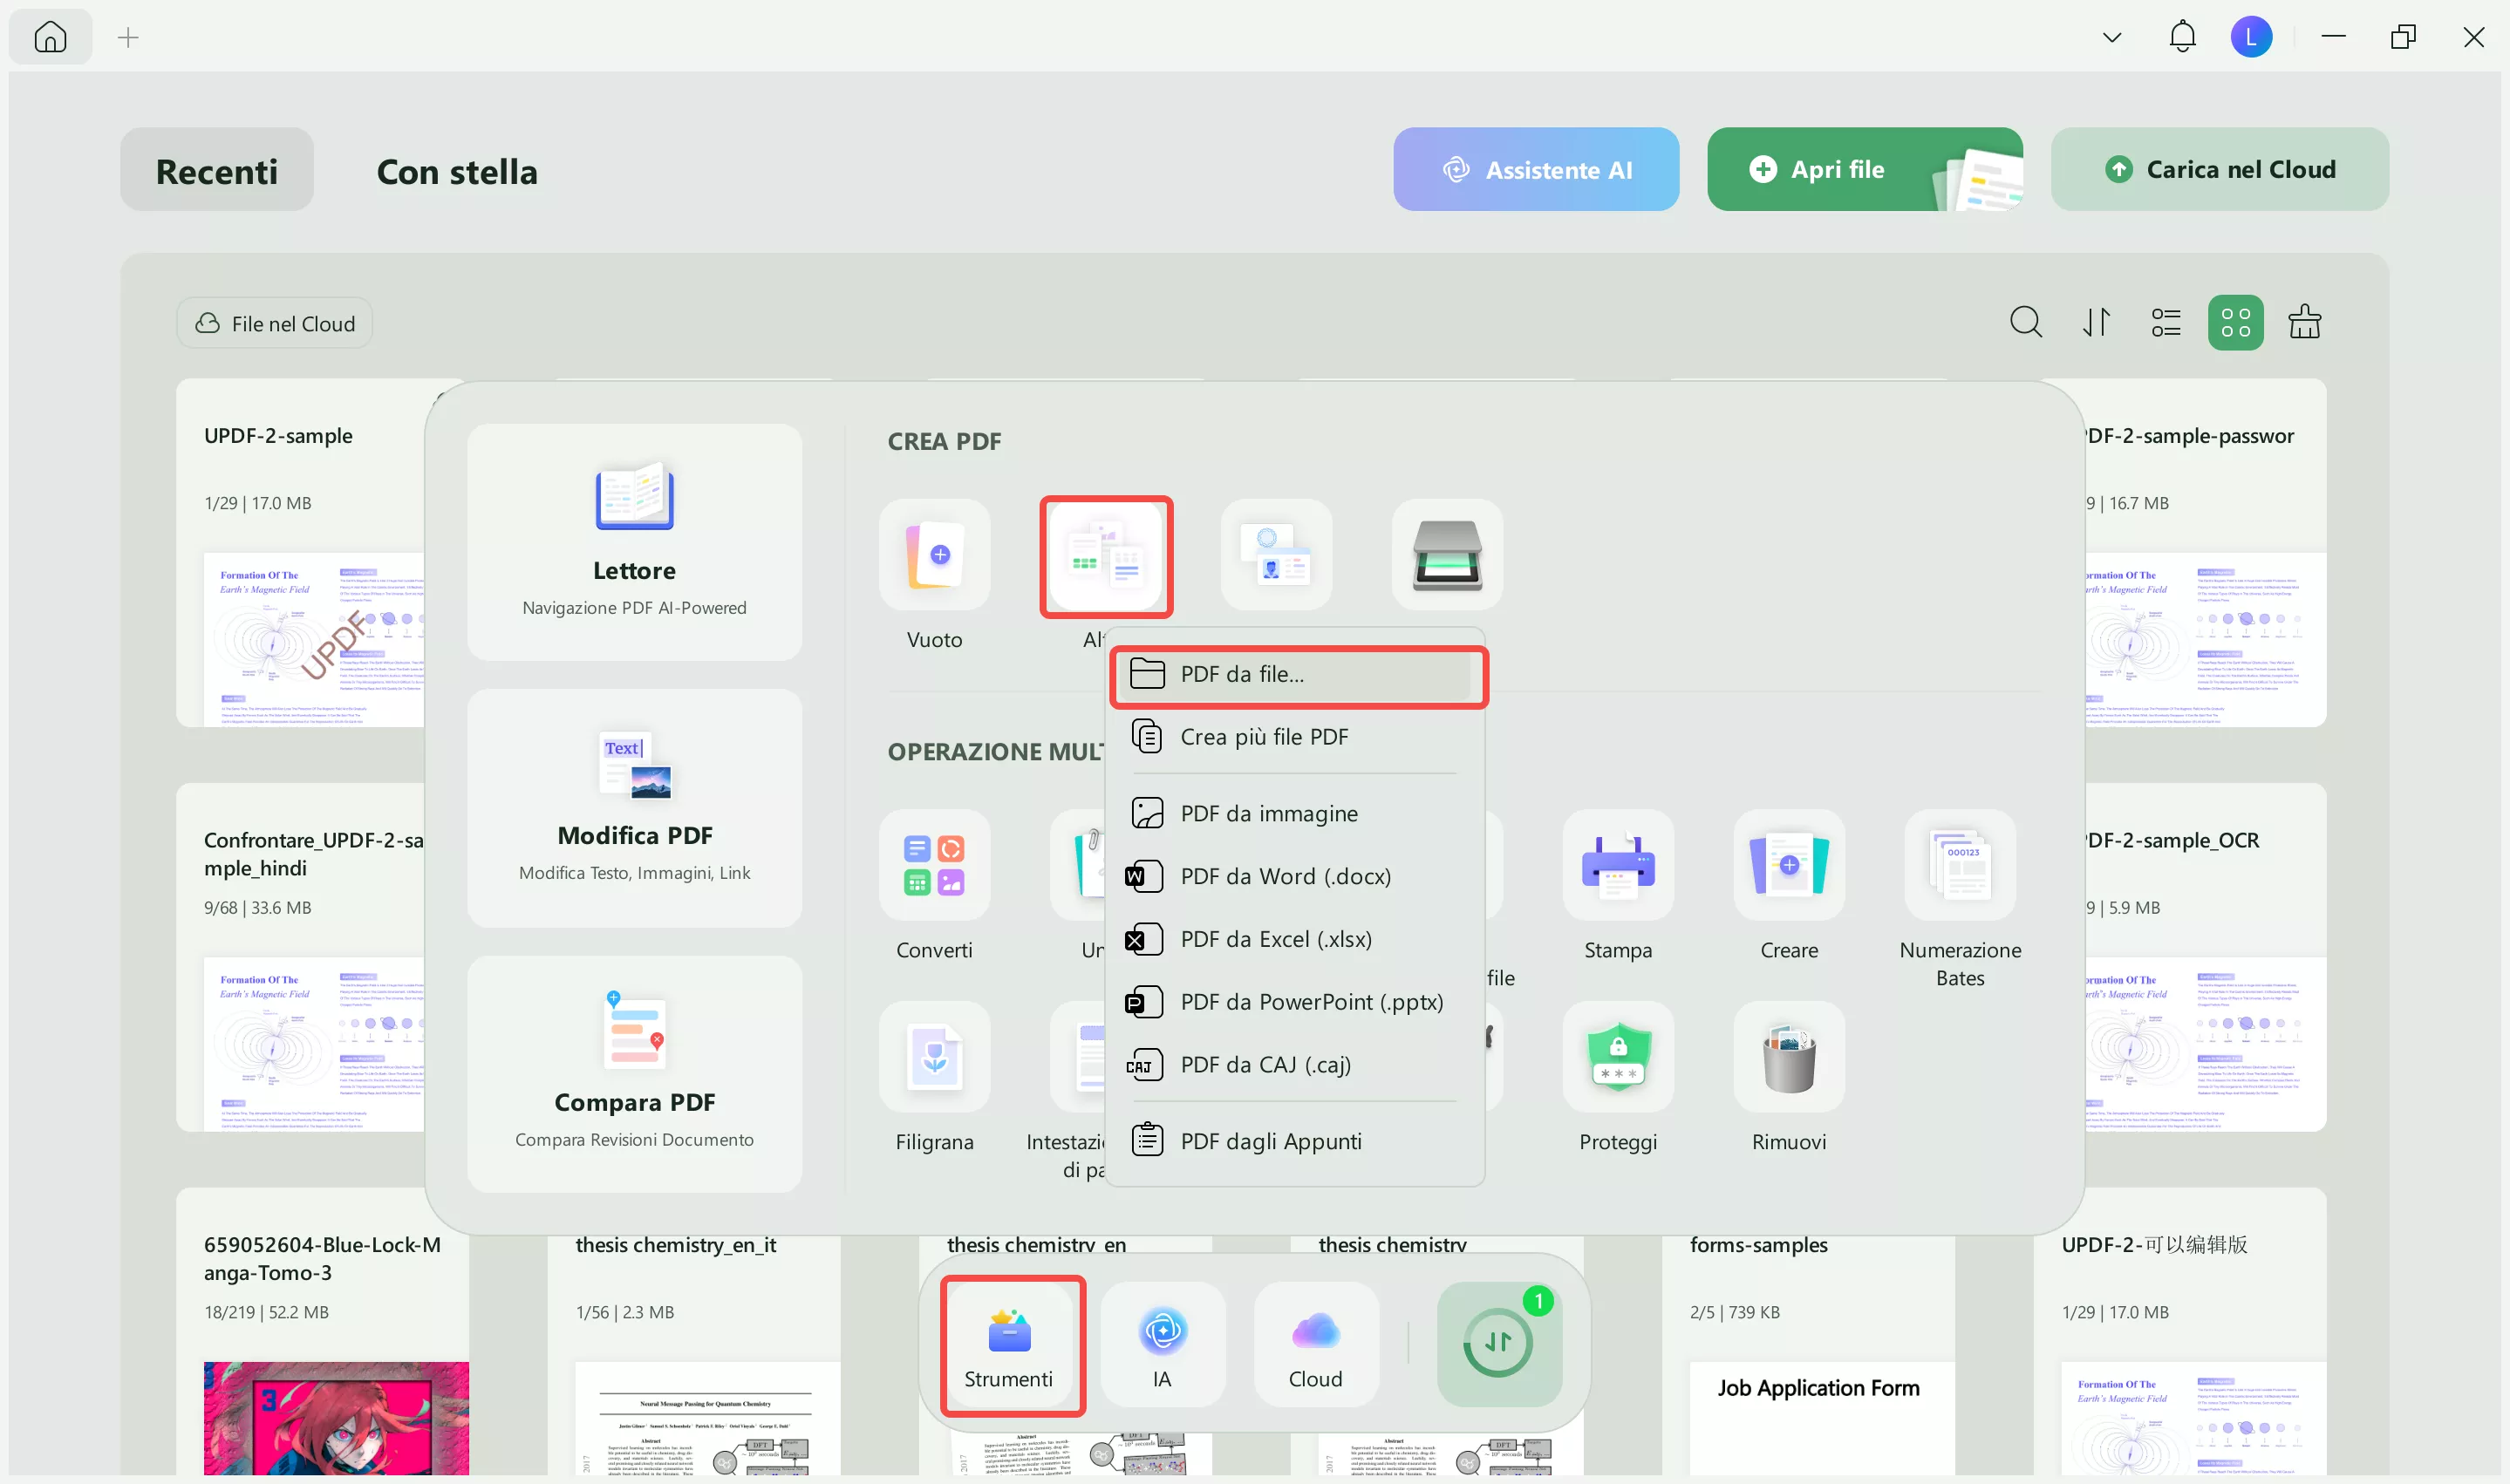
Task: Open the Converti batch tool
Action: 934,866
